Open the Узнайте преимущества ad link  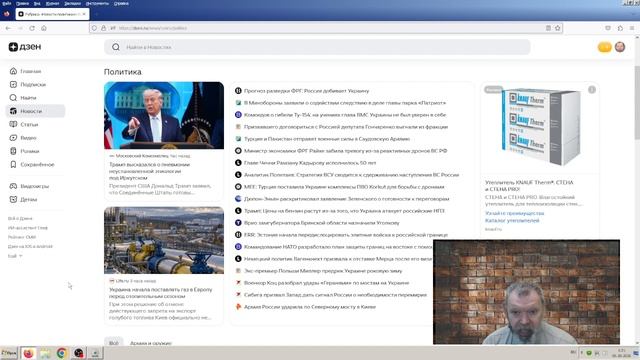coord(514,213)
